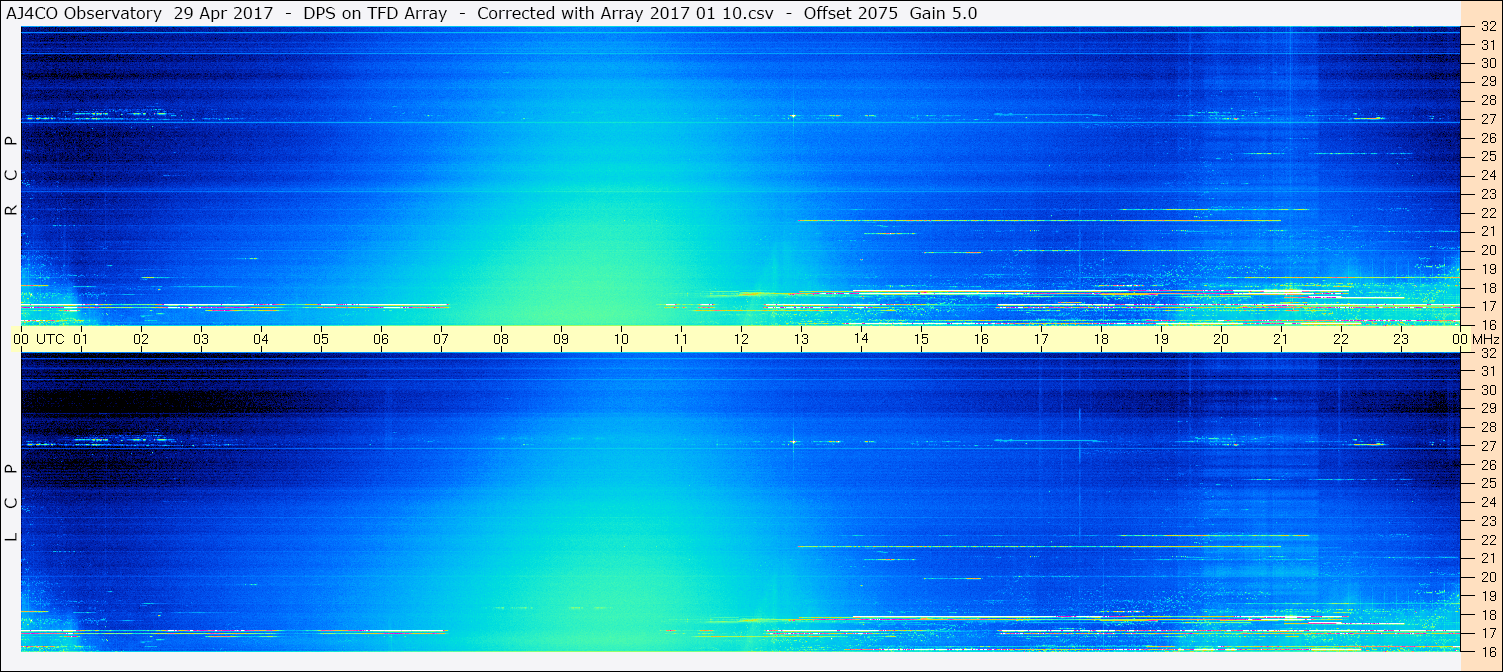
Task: Select the 08 hour marker on the time axis
Action: 501,339
